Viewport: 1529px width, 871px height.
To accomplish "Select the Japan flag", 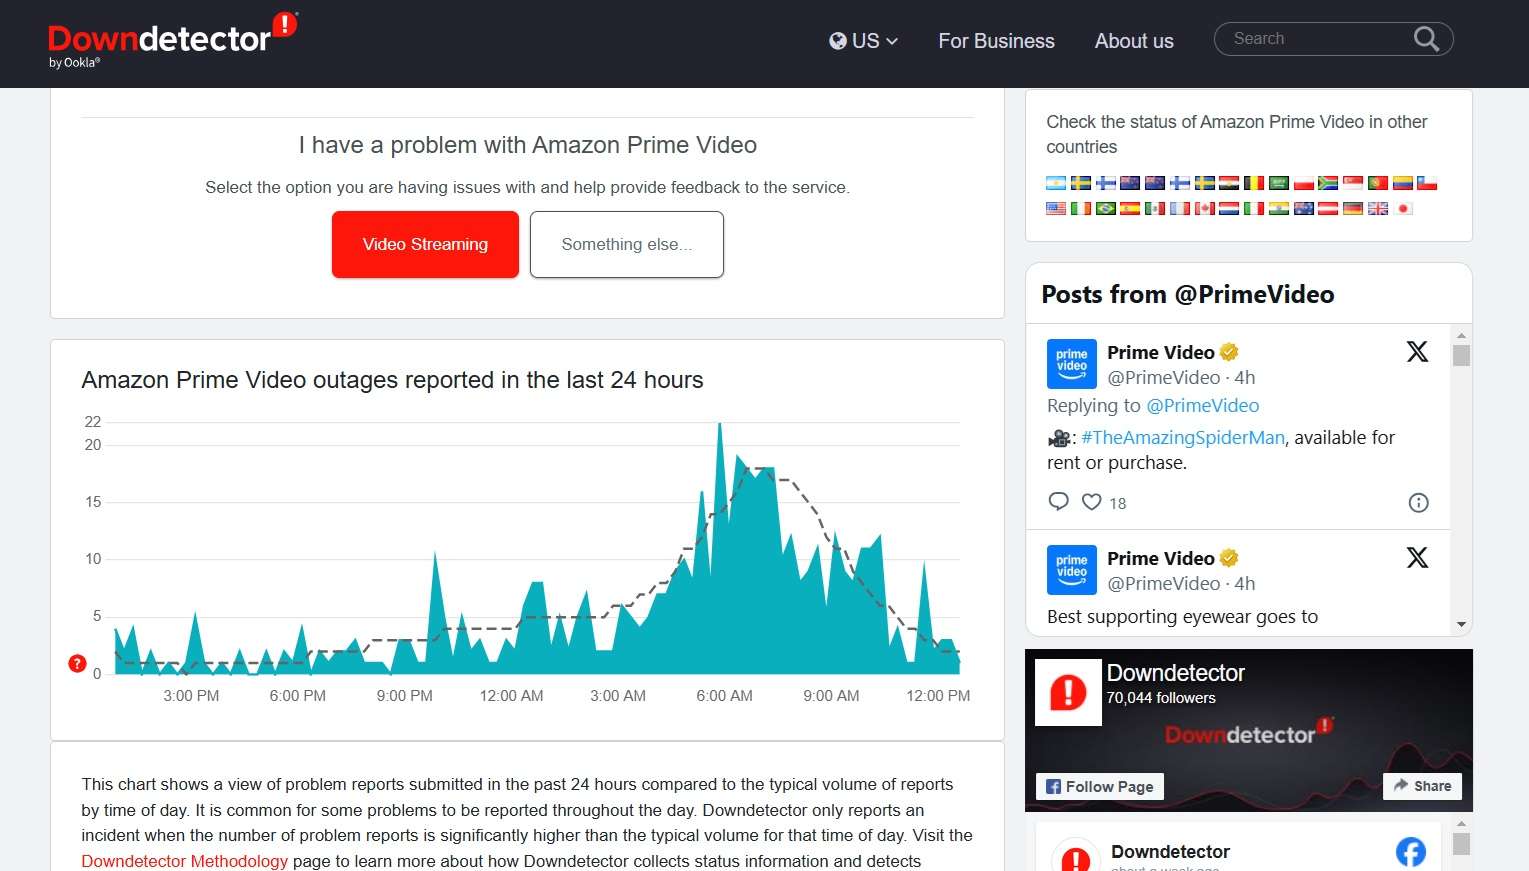I will 1402,208.
